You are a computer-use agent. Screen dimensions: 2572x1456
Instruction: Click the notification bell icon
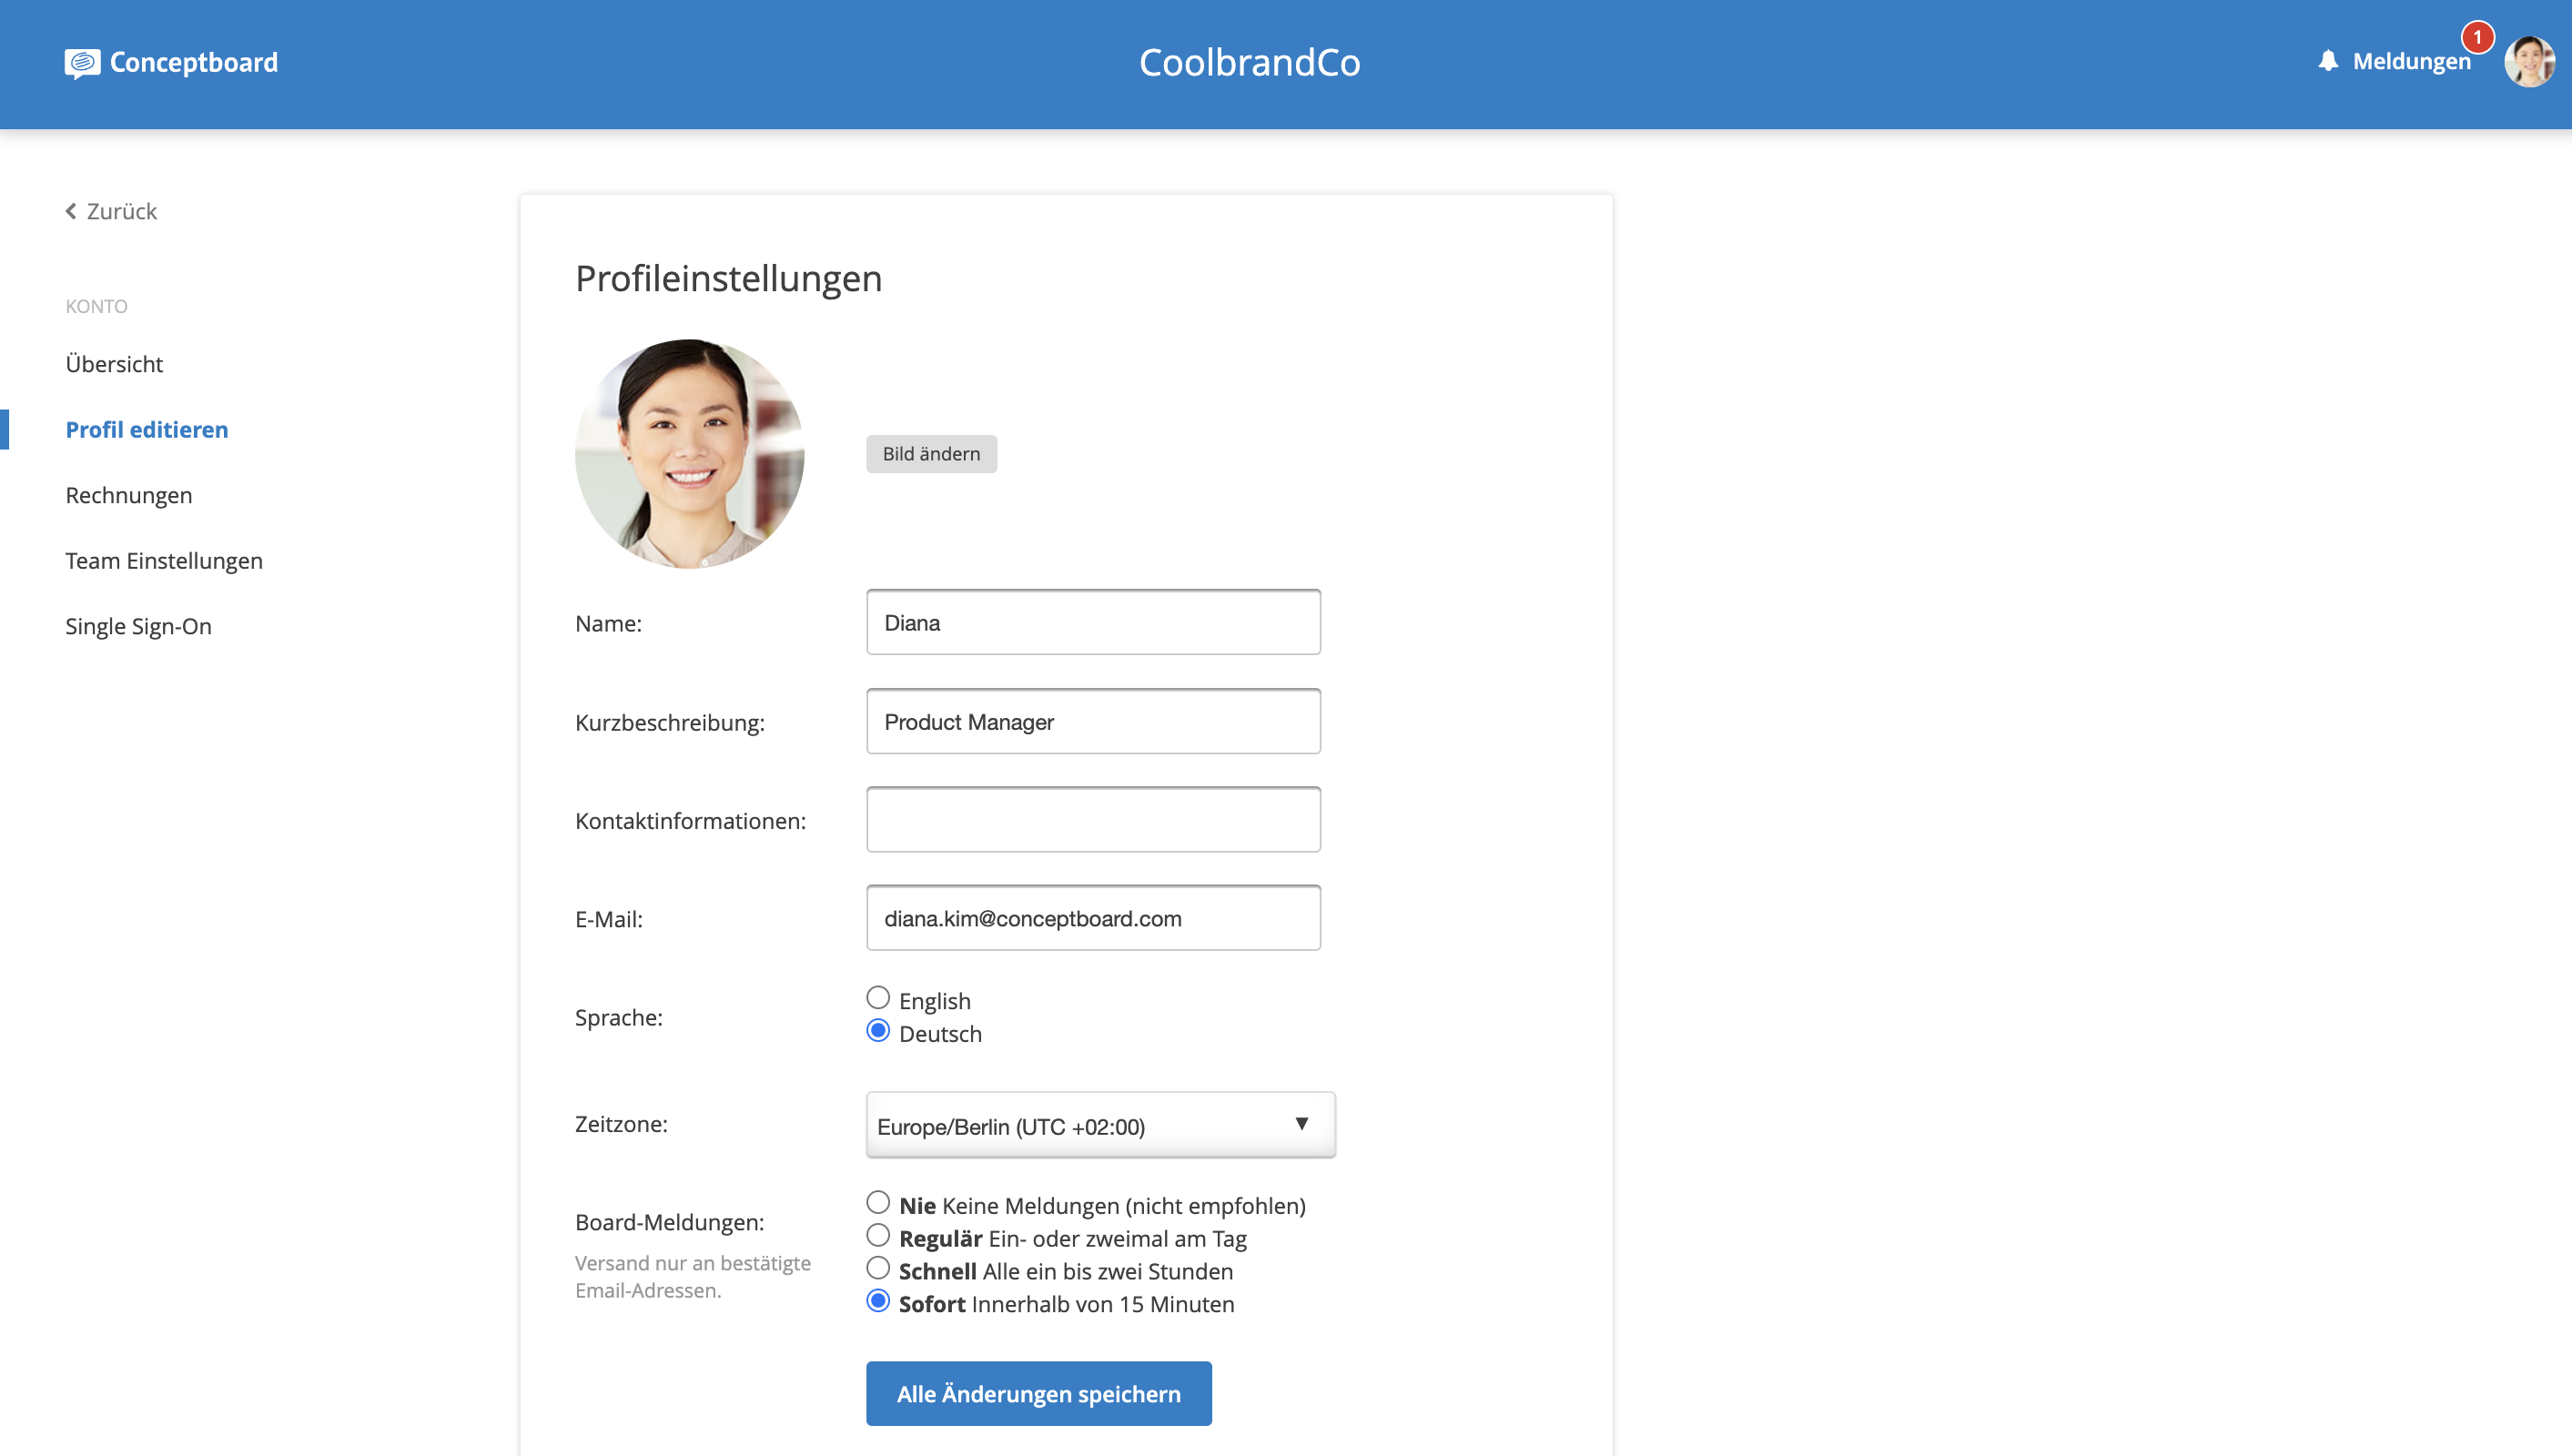point(2328,61)
